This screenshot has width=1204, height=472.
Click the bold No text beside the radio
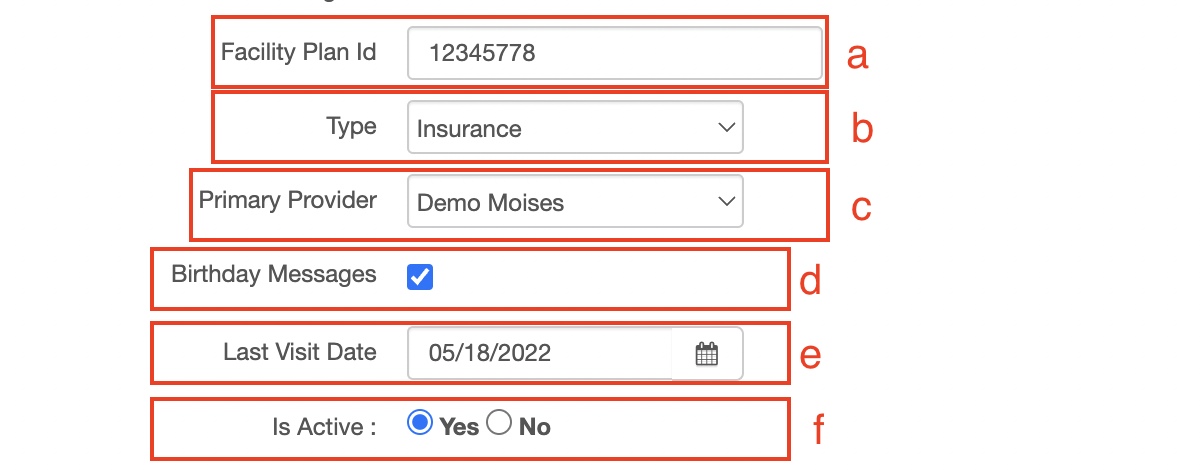[x=535, y=427]
